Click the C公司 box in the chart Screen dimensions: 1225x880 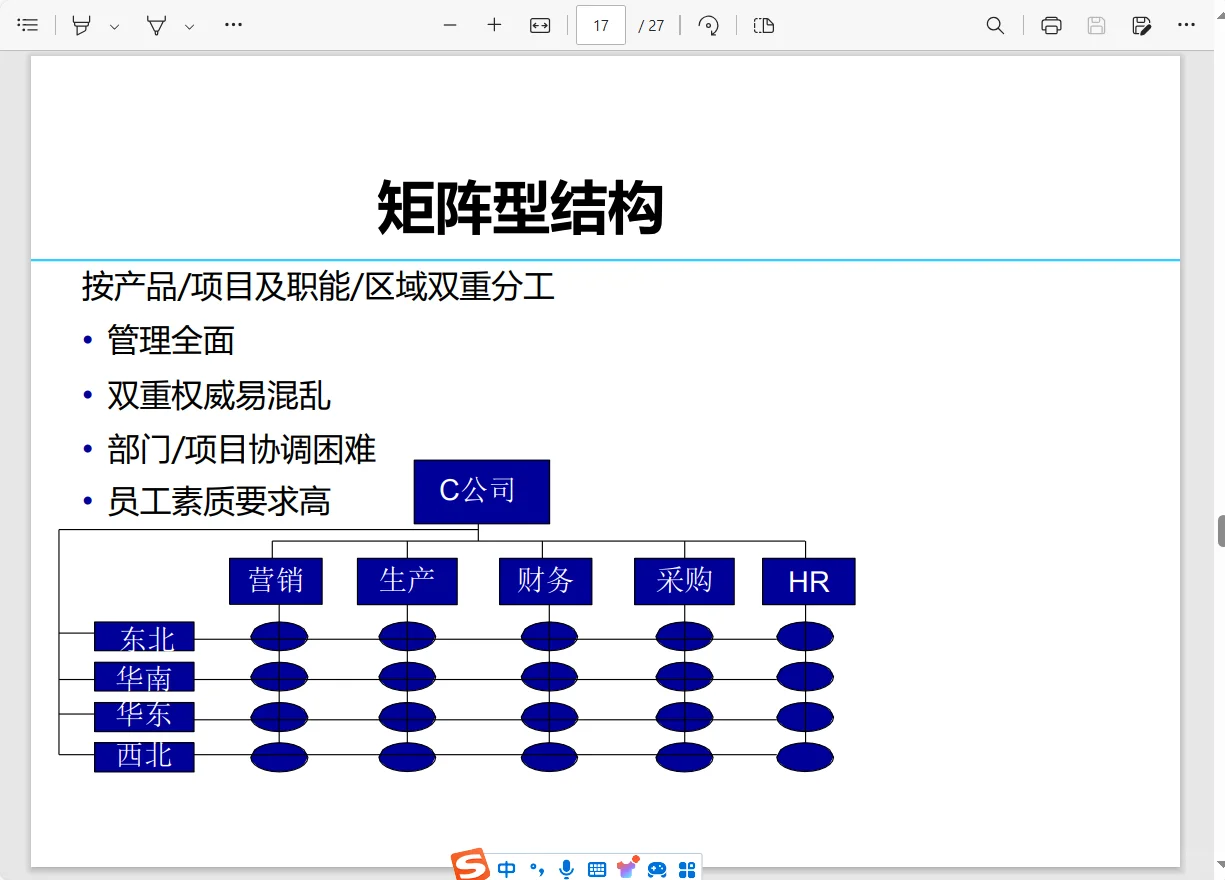click(x=482, y=492)
